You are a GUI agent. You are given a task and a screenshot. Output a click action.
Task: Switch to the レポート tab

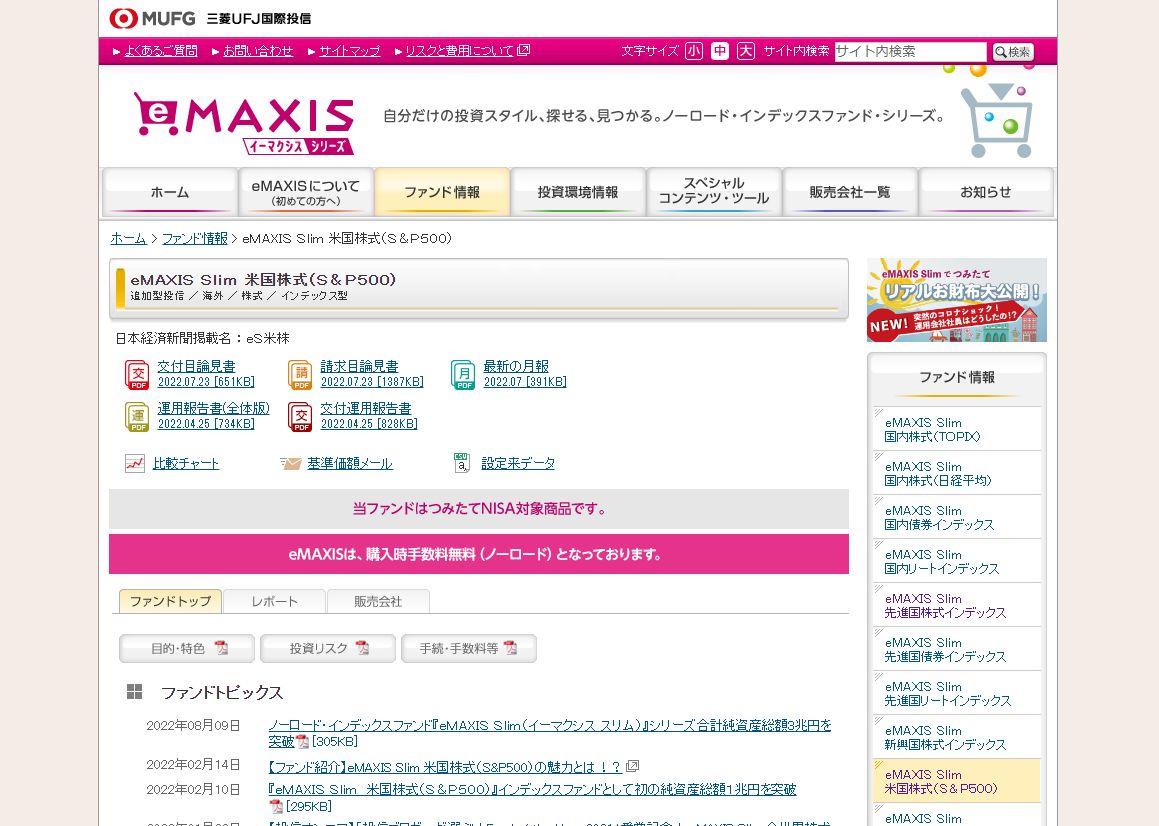(274, 601)
